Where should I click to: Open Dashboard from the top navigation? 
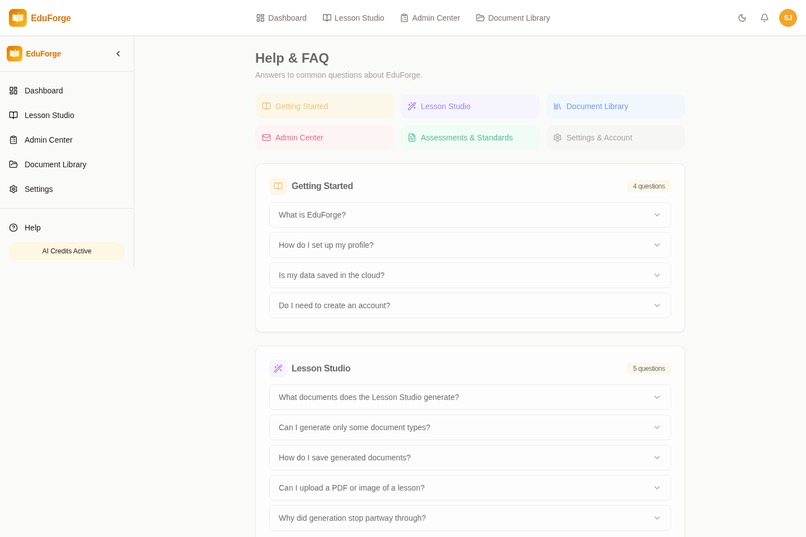pyautogui.click(x=281, y=18)
